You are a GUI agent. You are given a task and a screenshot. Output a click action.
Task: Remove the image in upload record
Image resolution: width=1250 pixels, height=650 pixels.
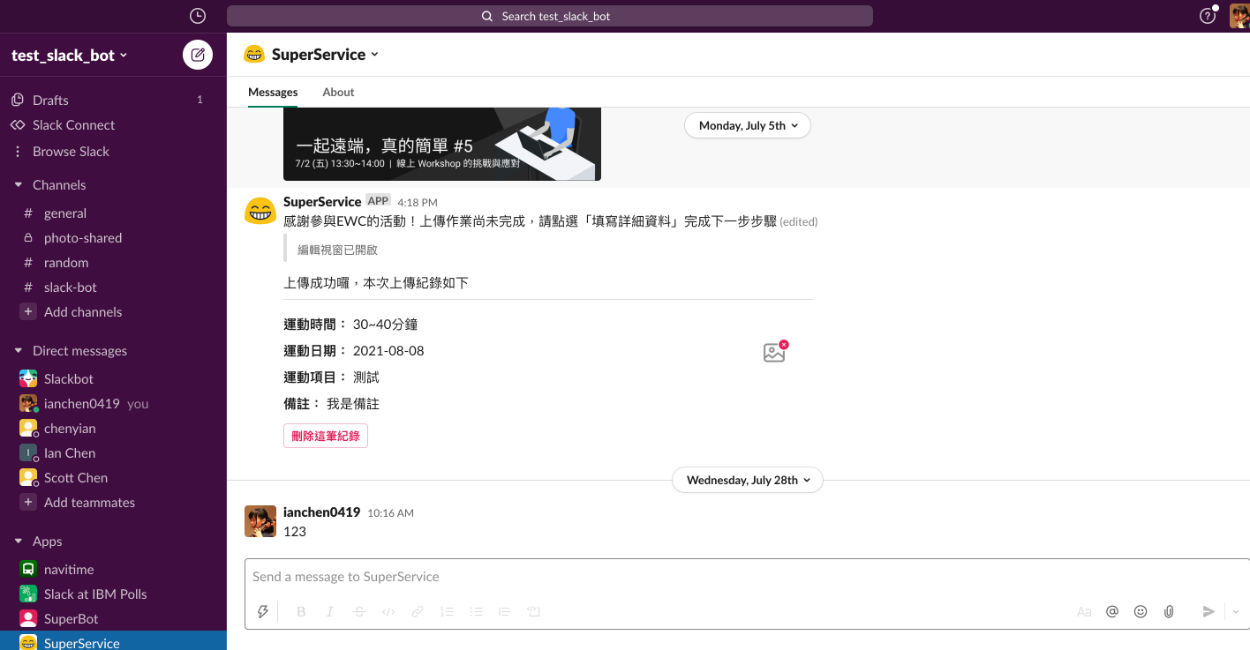click(x=783, y=345)
